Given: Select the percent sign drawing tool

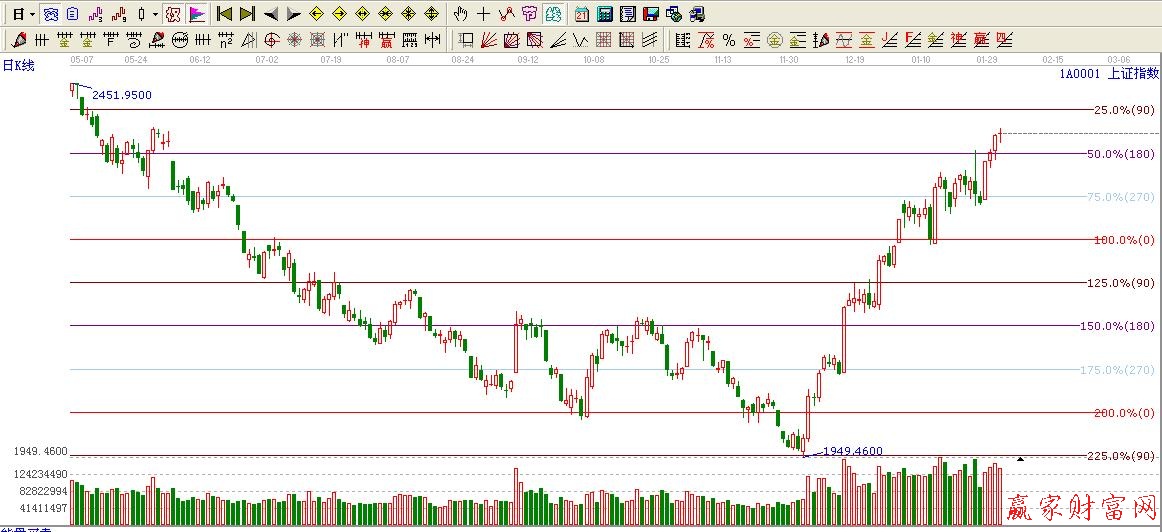Looking at the screenshot, I should [x=729, y=40].
